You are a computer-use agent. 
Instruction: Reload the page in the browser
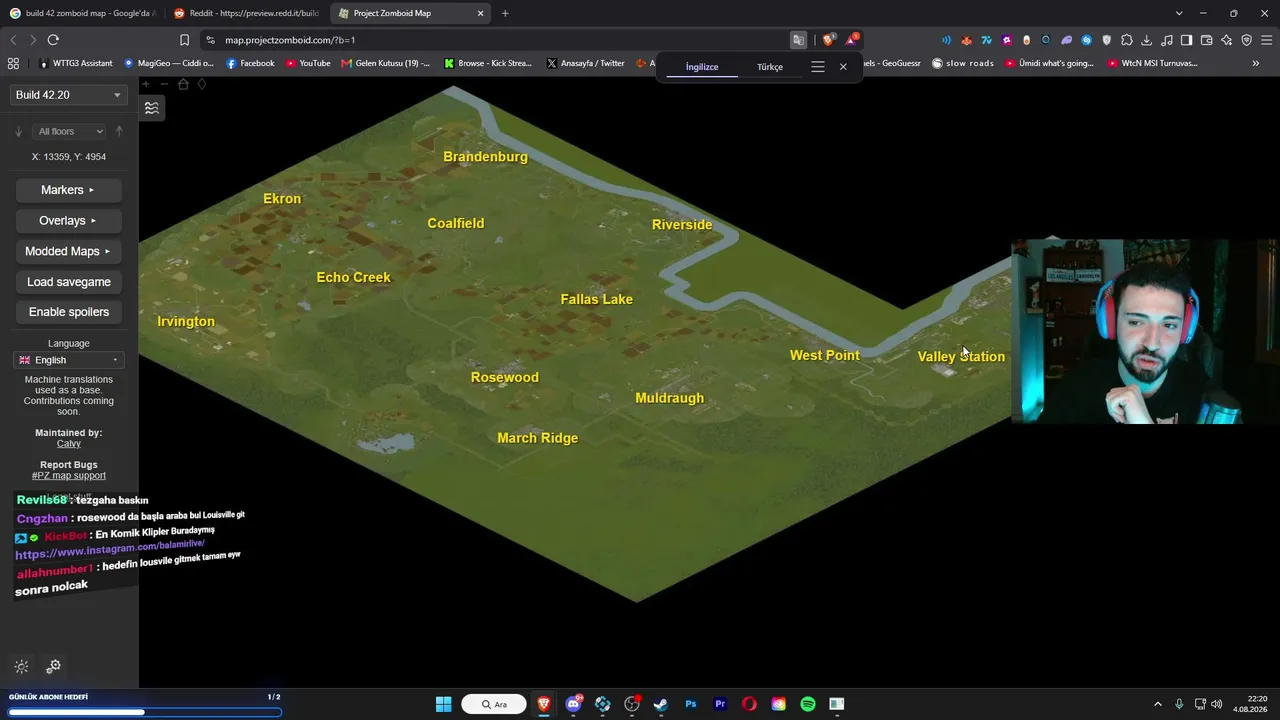(53, 40)
